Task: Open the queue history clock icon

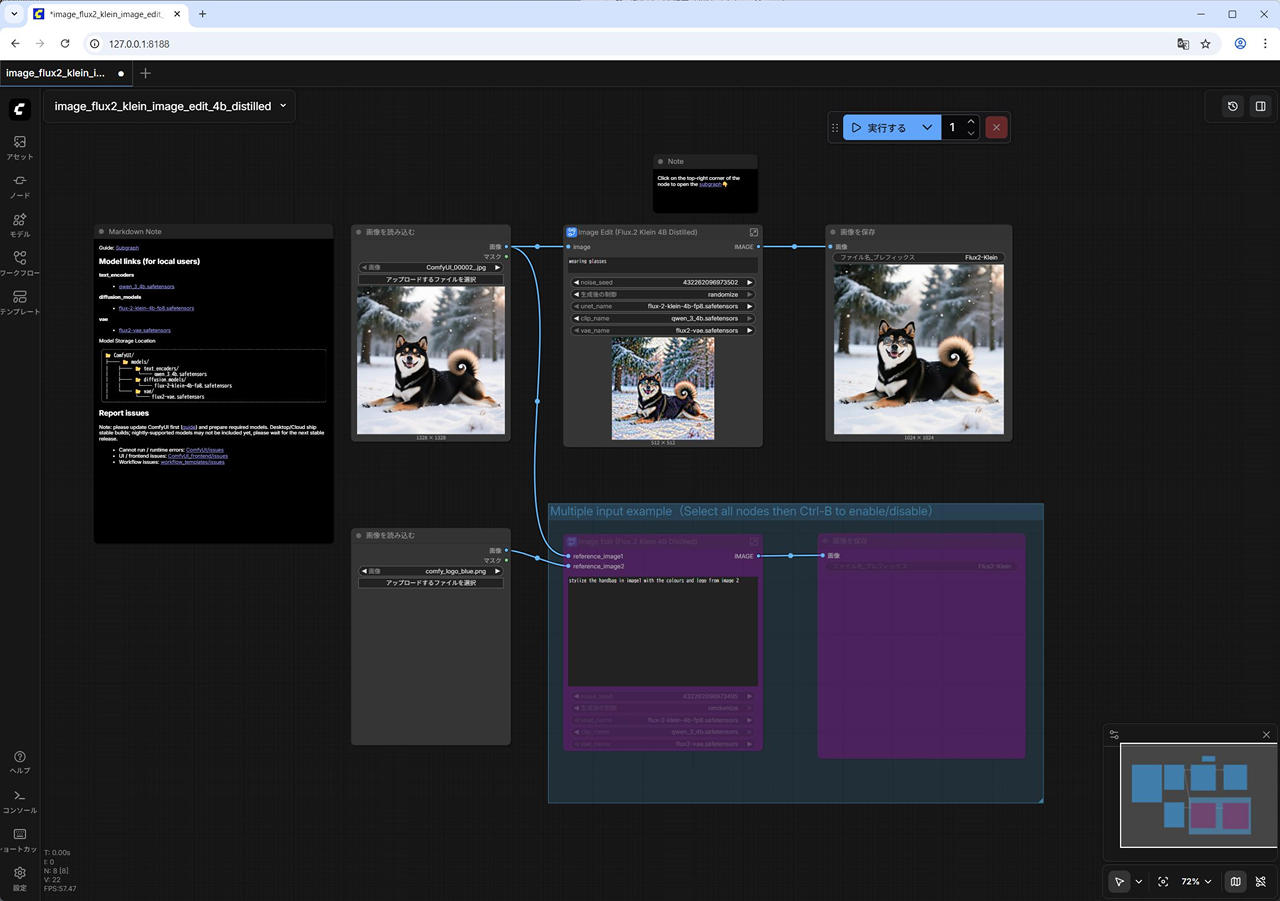Action: coord(1233,106)
